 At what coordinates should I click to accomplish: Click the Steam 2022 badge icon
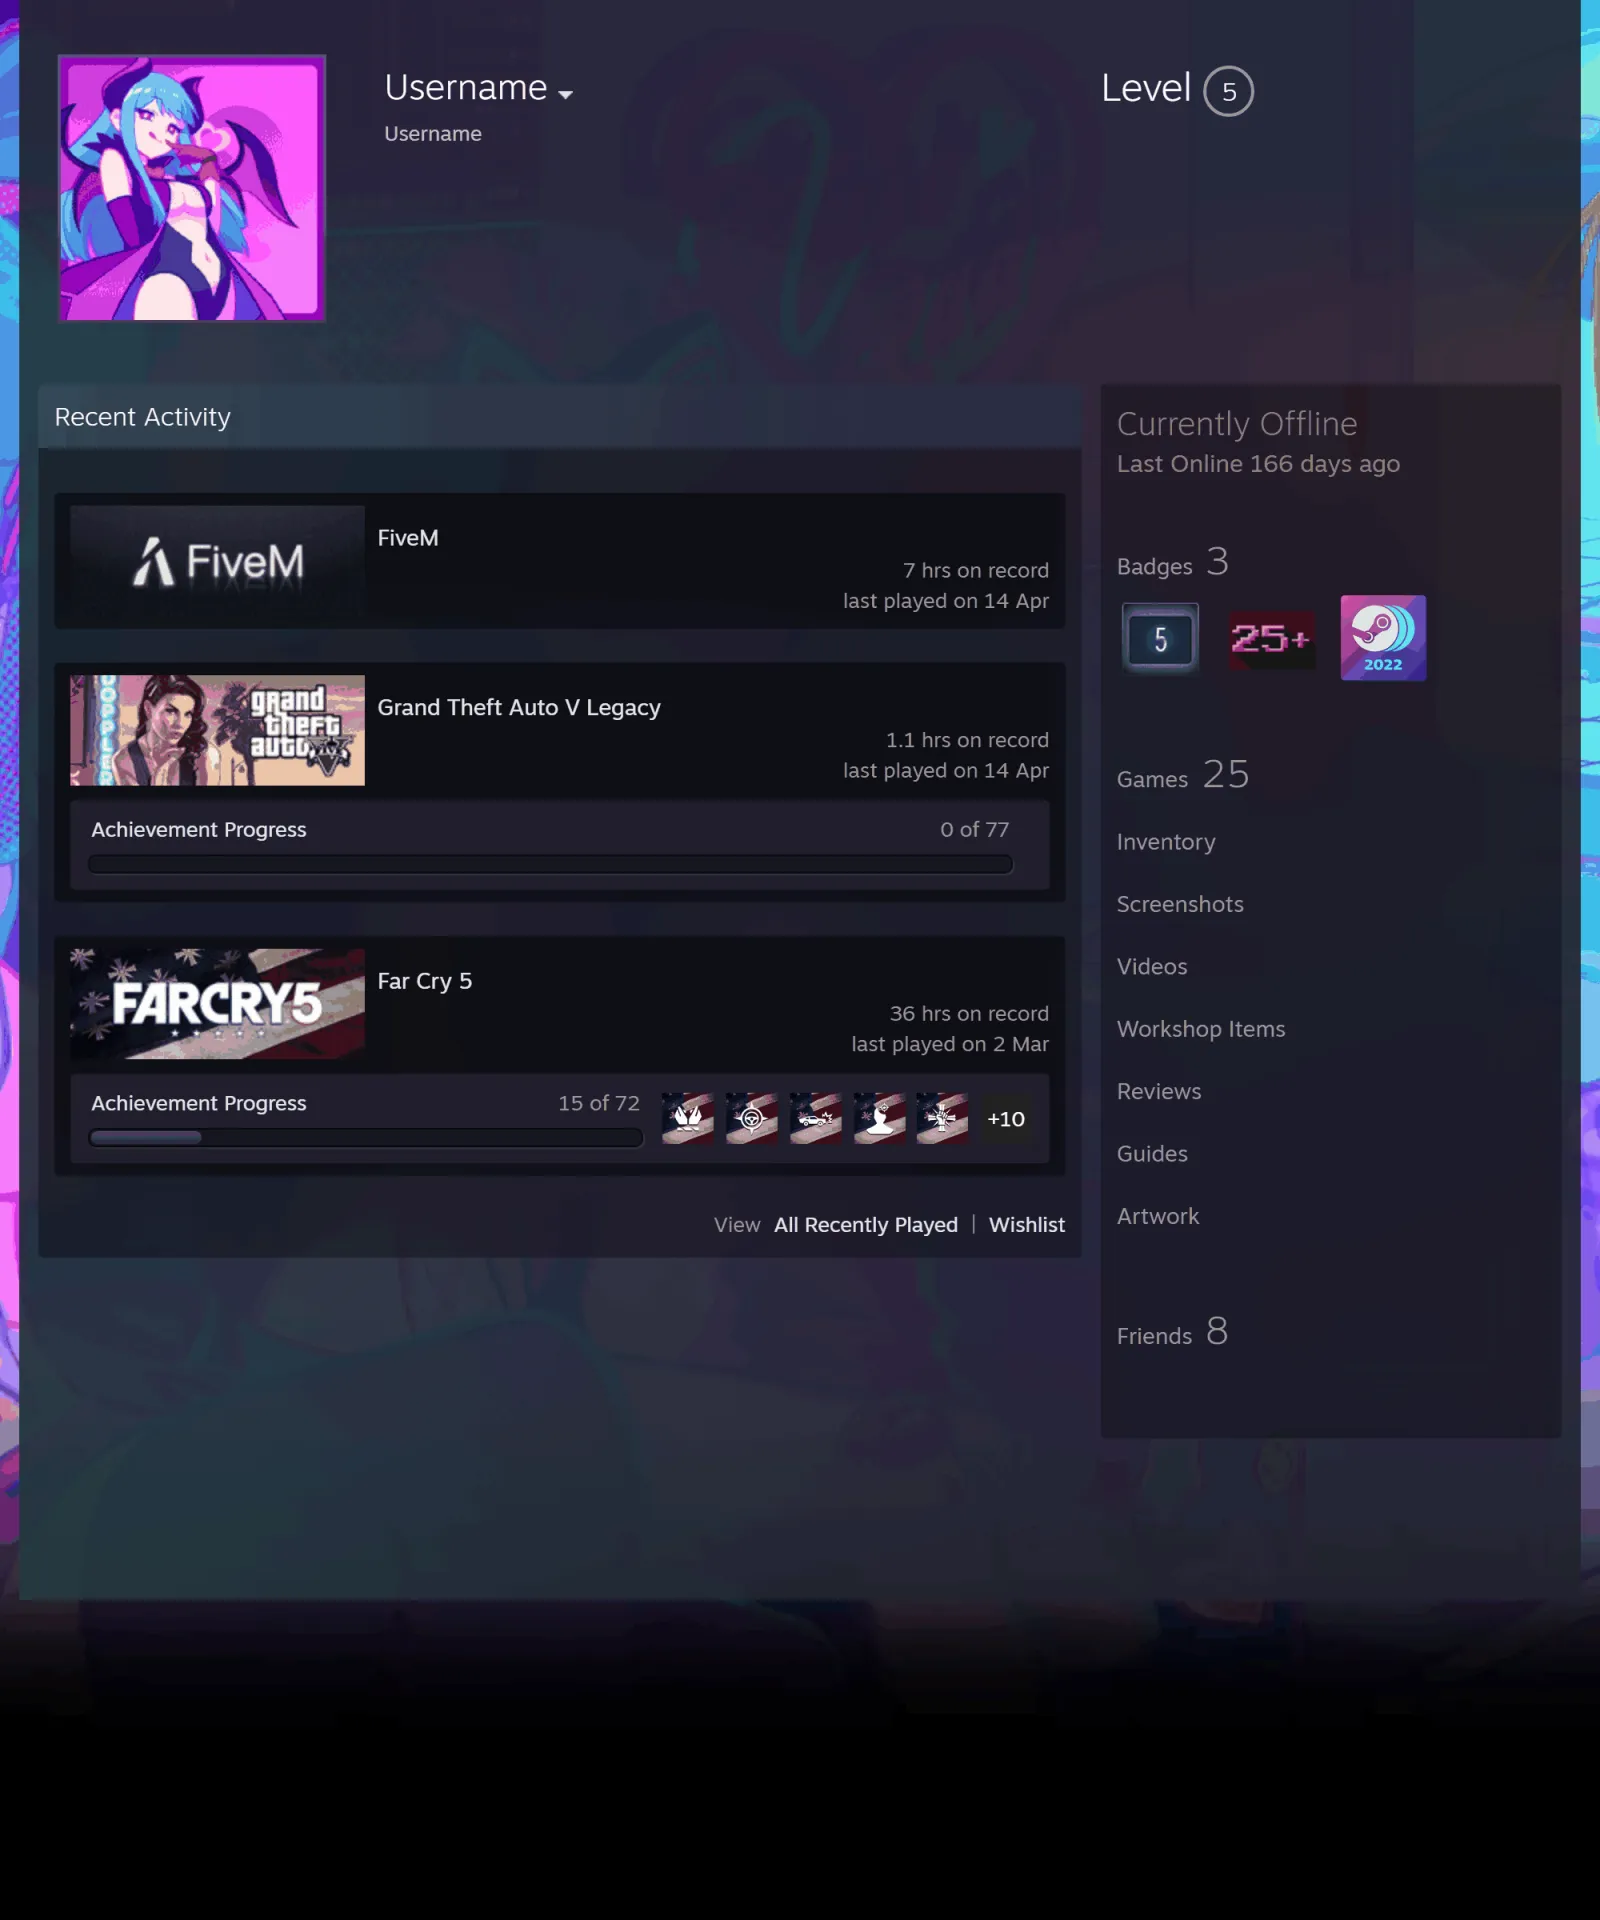(1383, 638)
